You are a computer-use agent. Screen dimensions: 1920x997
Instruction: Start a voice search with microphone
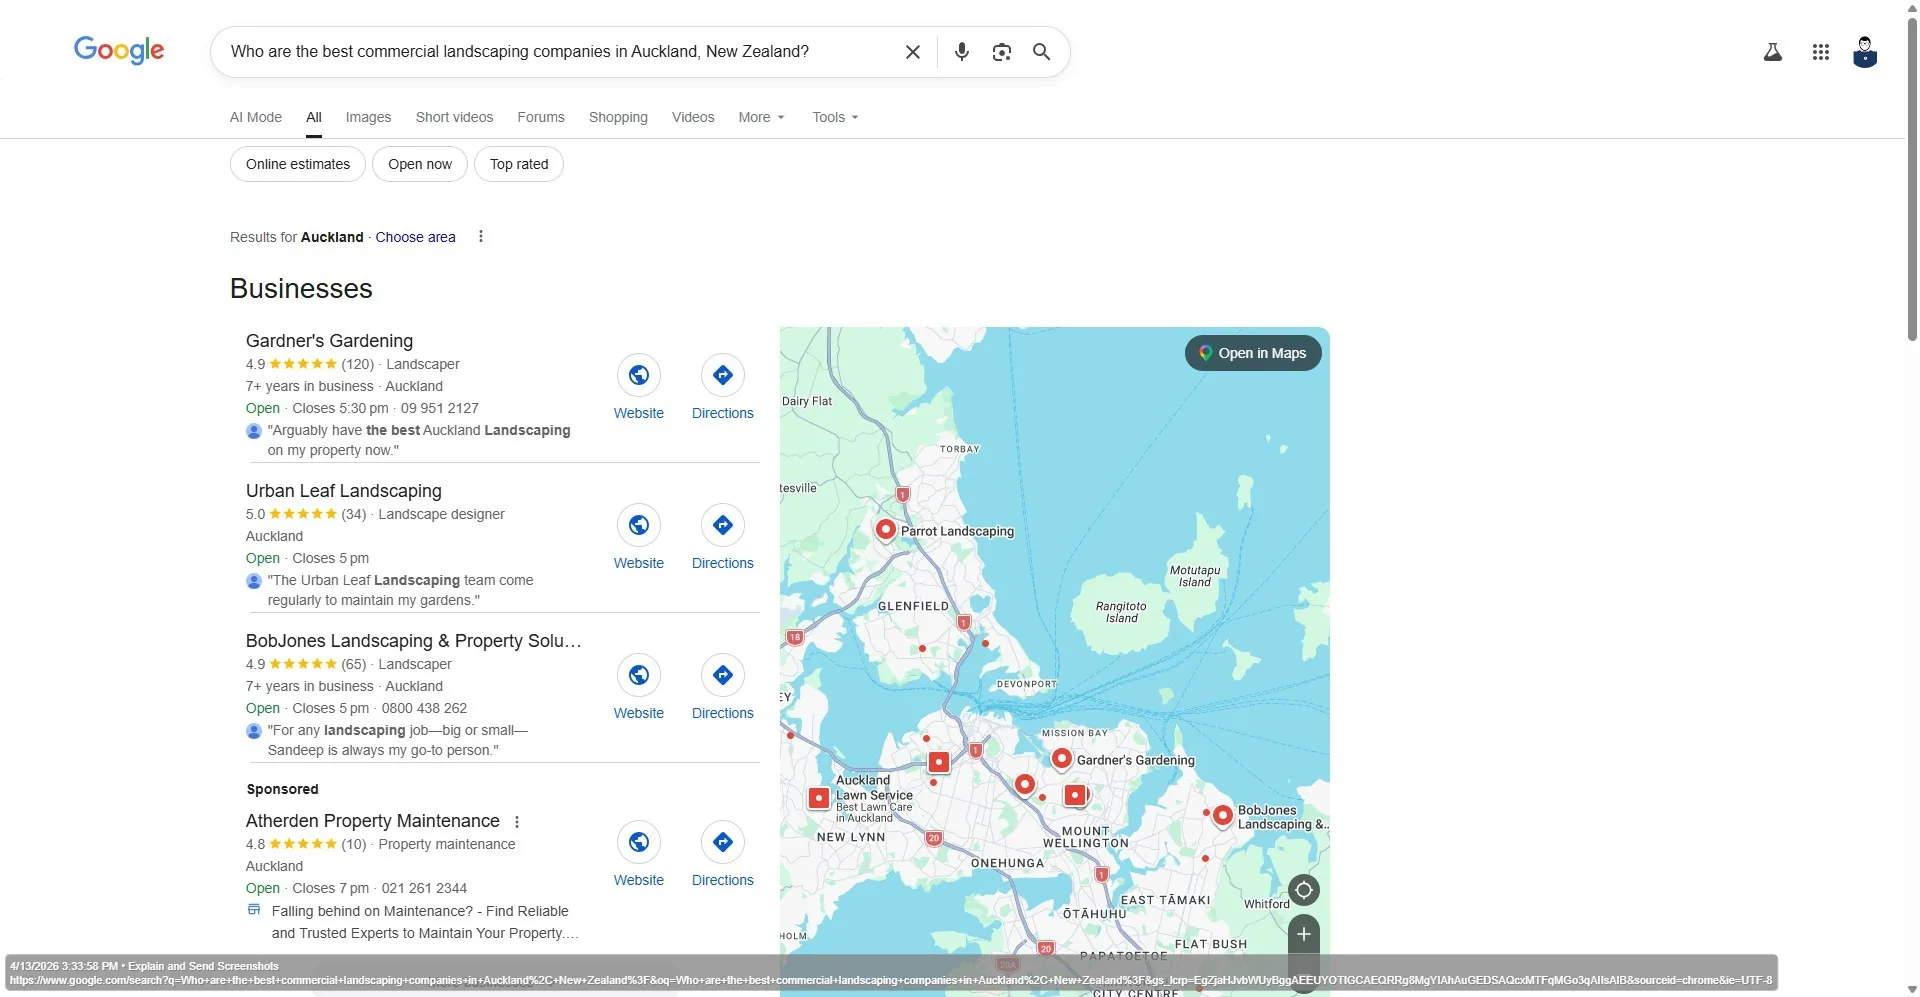[x=961, y=52]
